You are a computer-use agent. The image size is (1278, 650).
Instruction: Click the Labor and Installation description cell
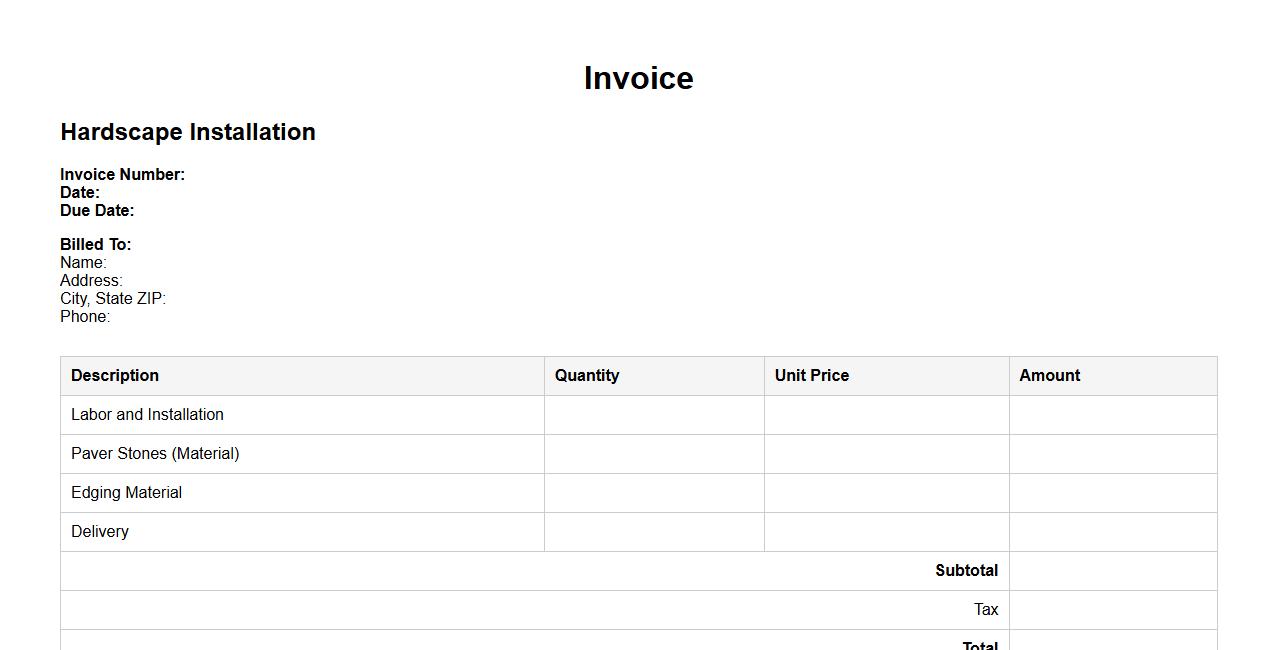click(x=147, y=414)
